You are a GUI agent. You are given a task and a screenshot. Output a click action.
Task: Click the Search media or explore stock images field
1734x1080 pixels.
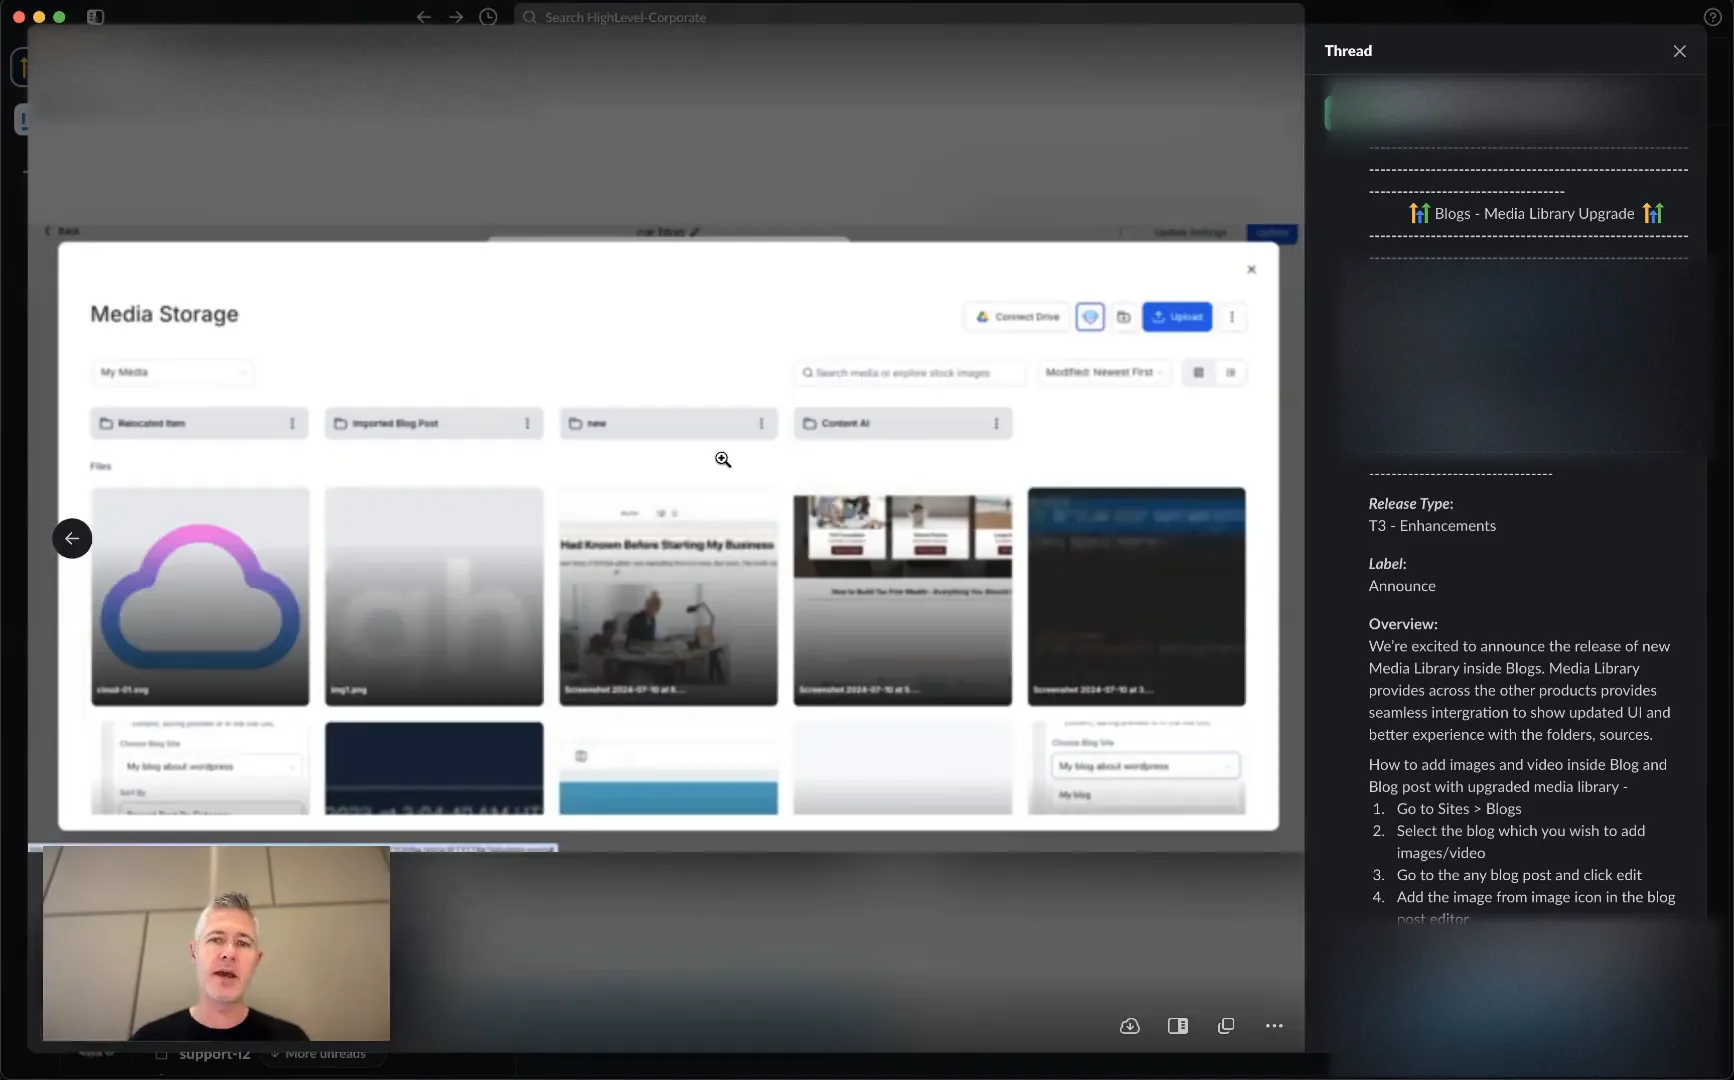pyautogui.click(x=909, y=372)
